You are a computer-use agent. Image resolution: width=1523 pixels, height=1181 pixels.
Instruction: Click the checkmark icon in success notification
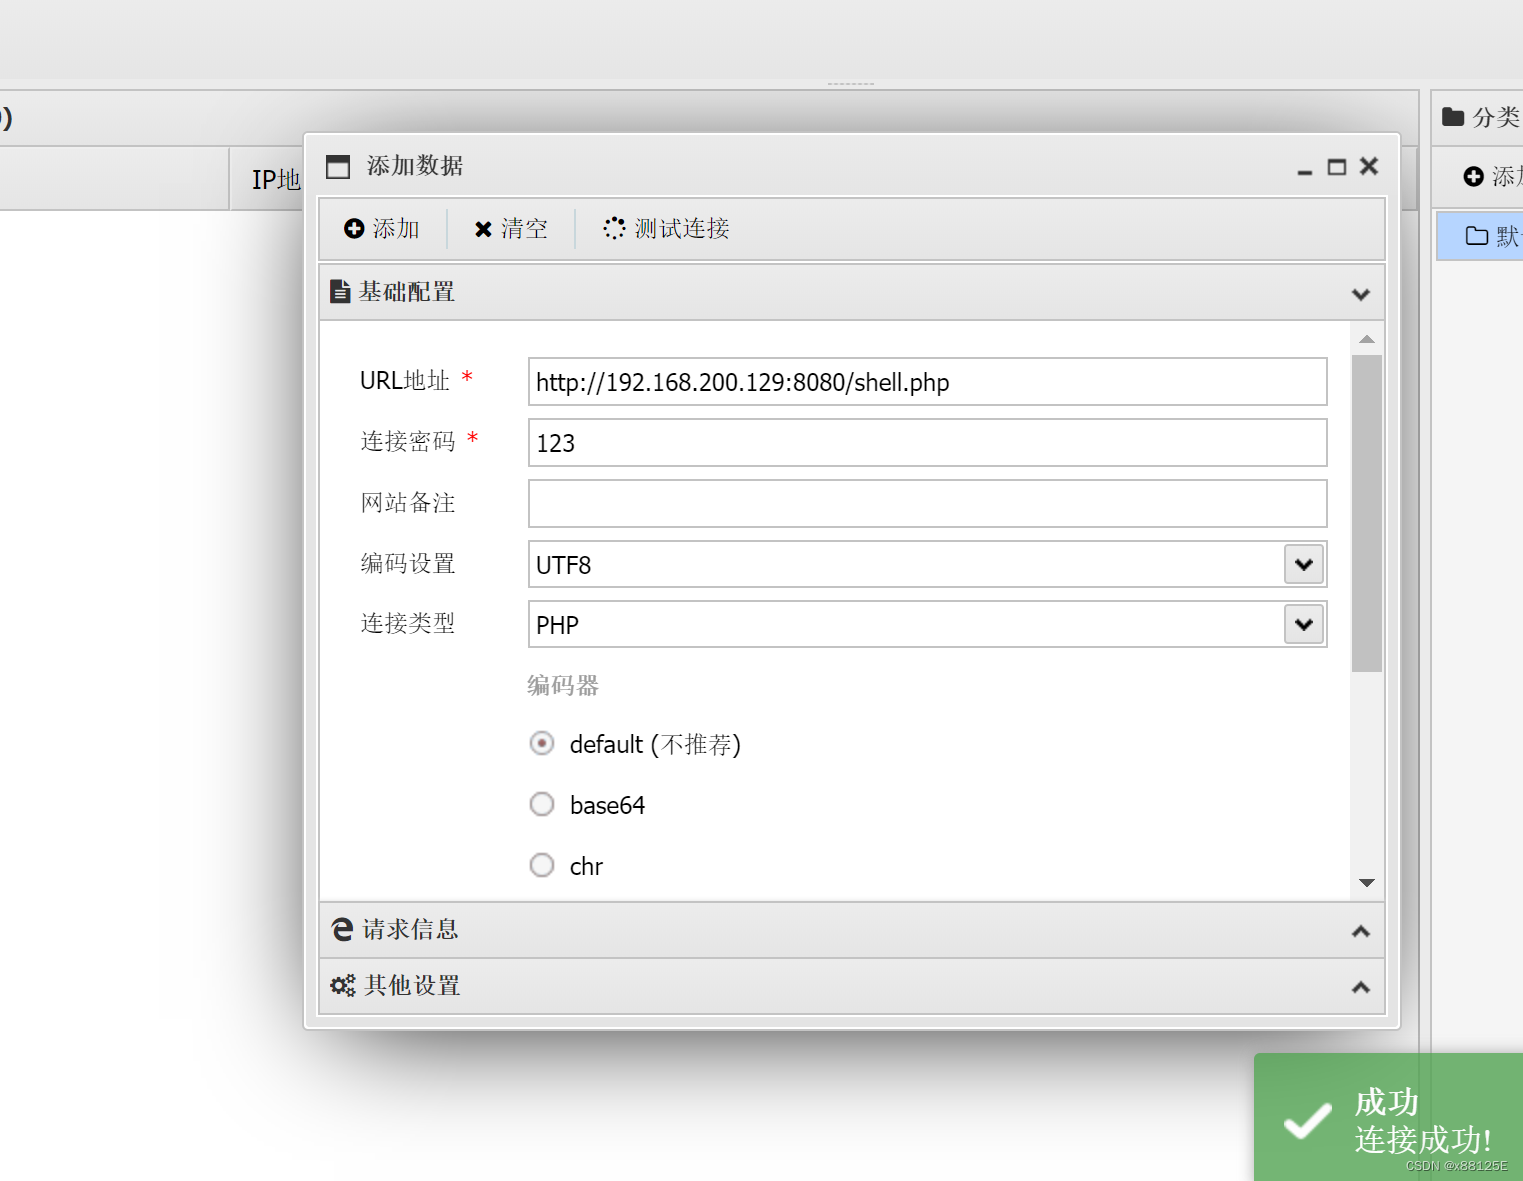1308,1121
